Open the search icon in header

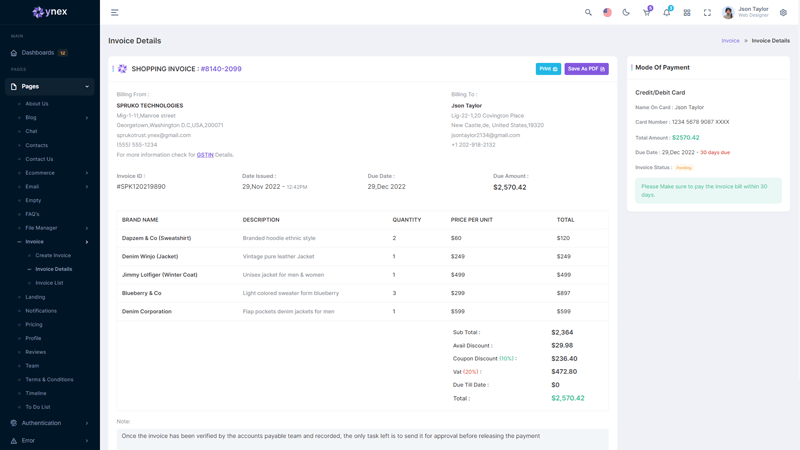(588, 13)
